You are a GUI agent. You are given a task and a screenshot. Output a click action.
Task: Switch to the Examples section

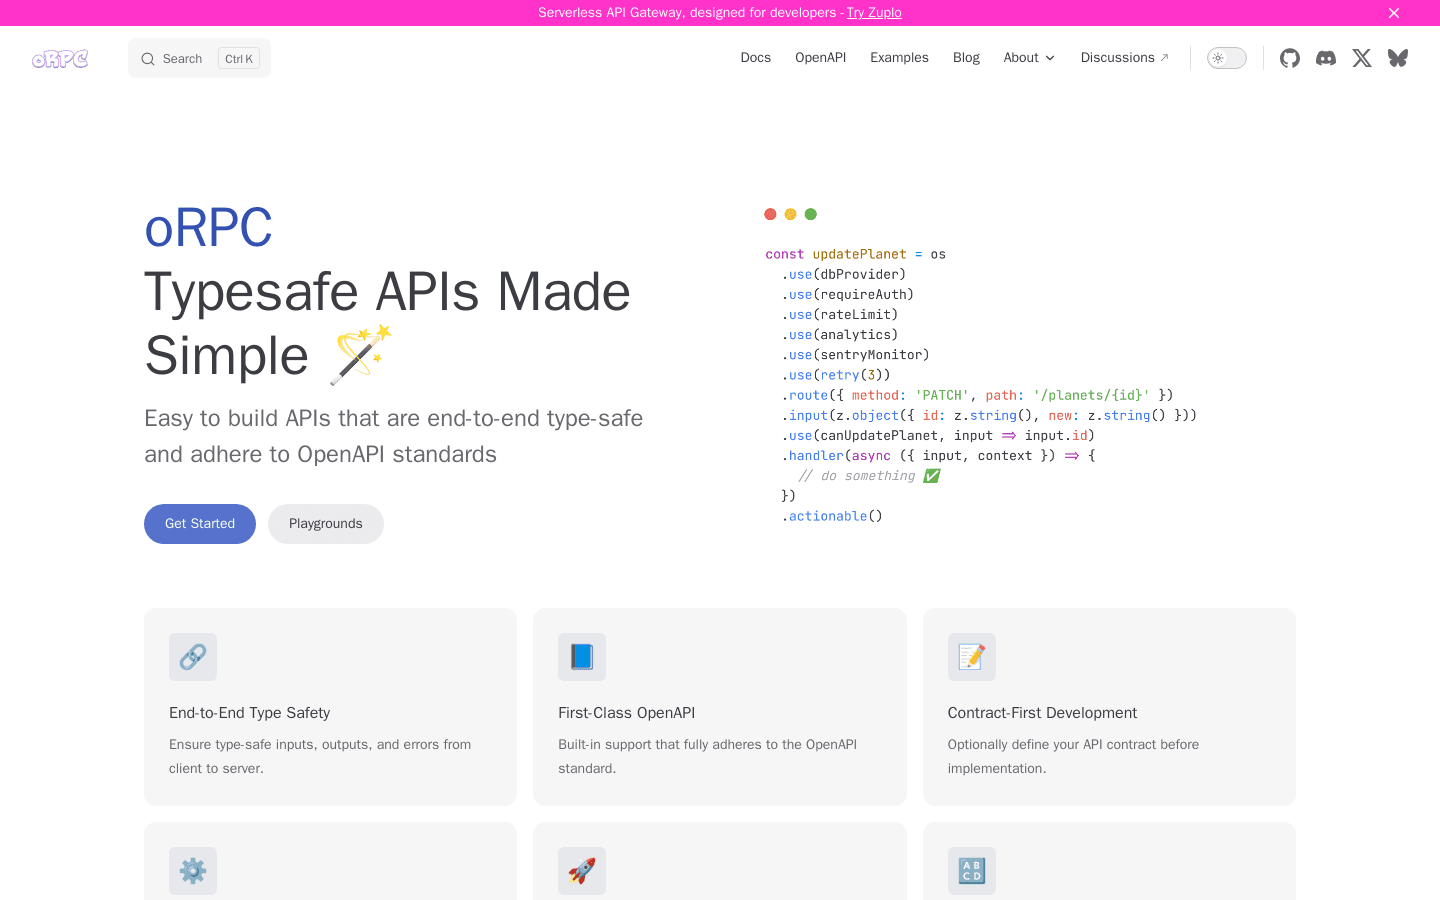(899, 57)
